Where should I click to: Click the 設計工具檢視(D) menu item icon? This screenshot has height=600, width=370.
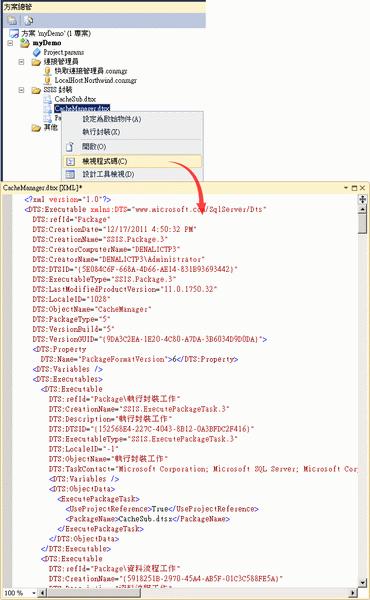tap(70, 174)
